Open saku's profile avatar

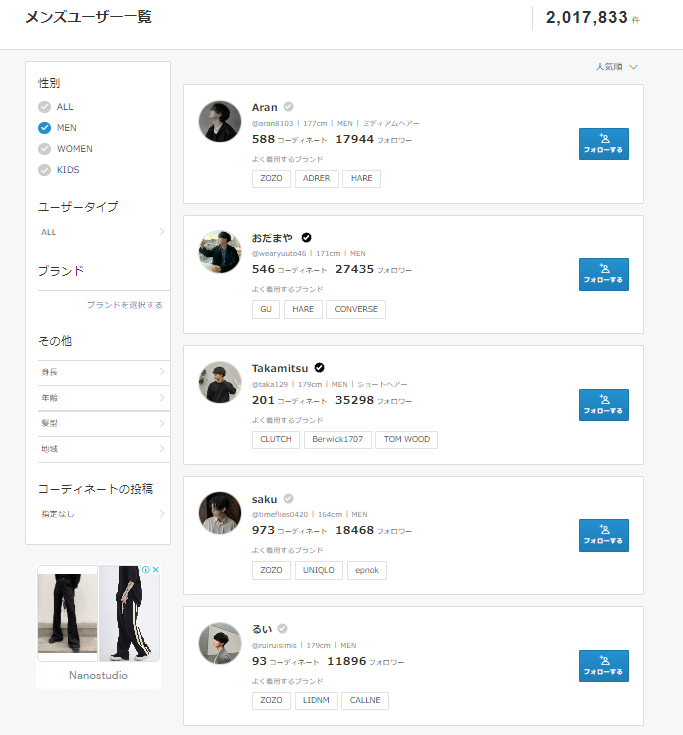[220, 513]
